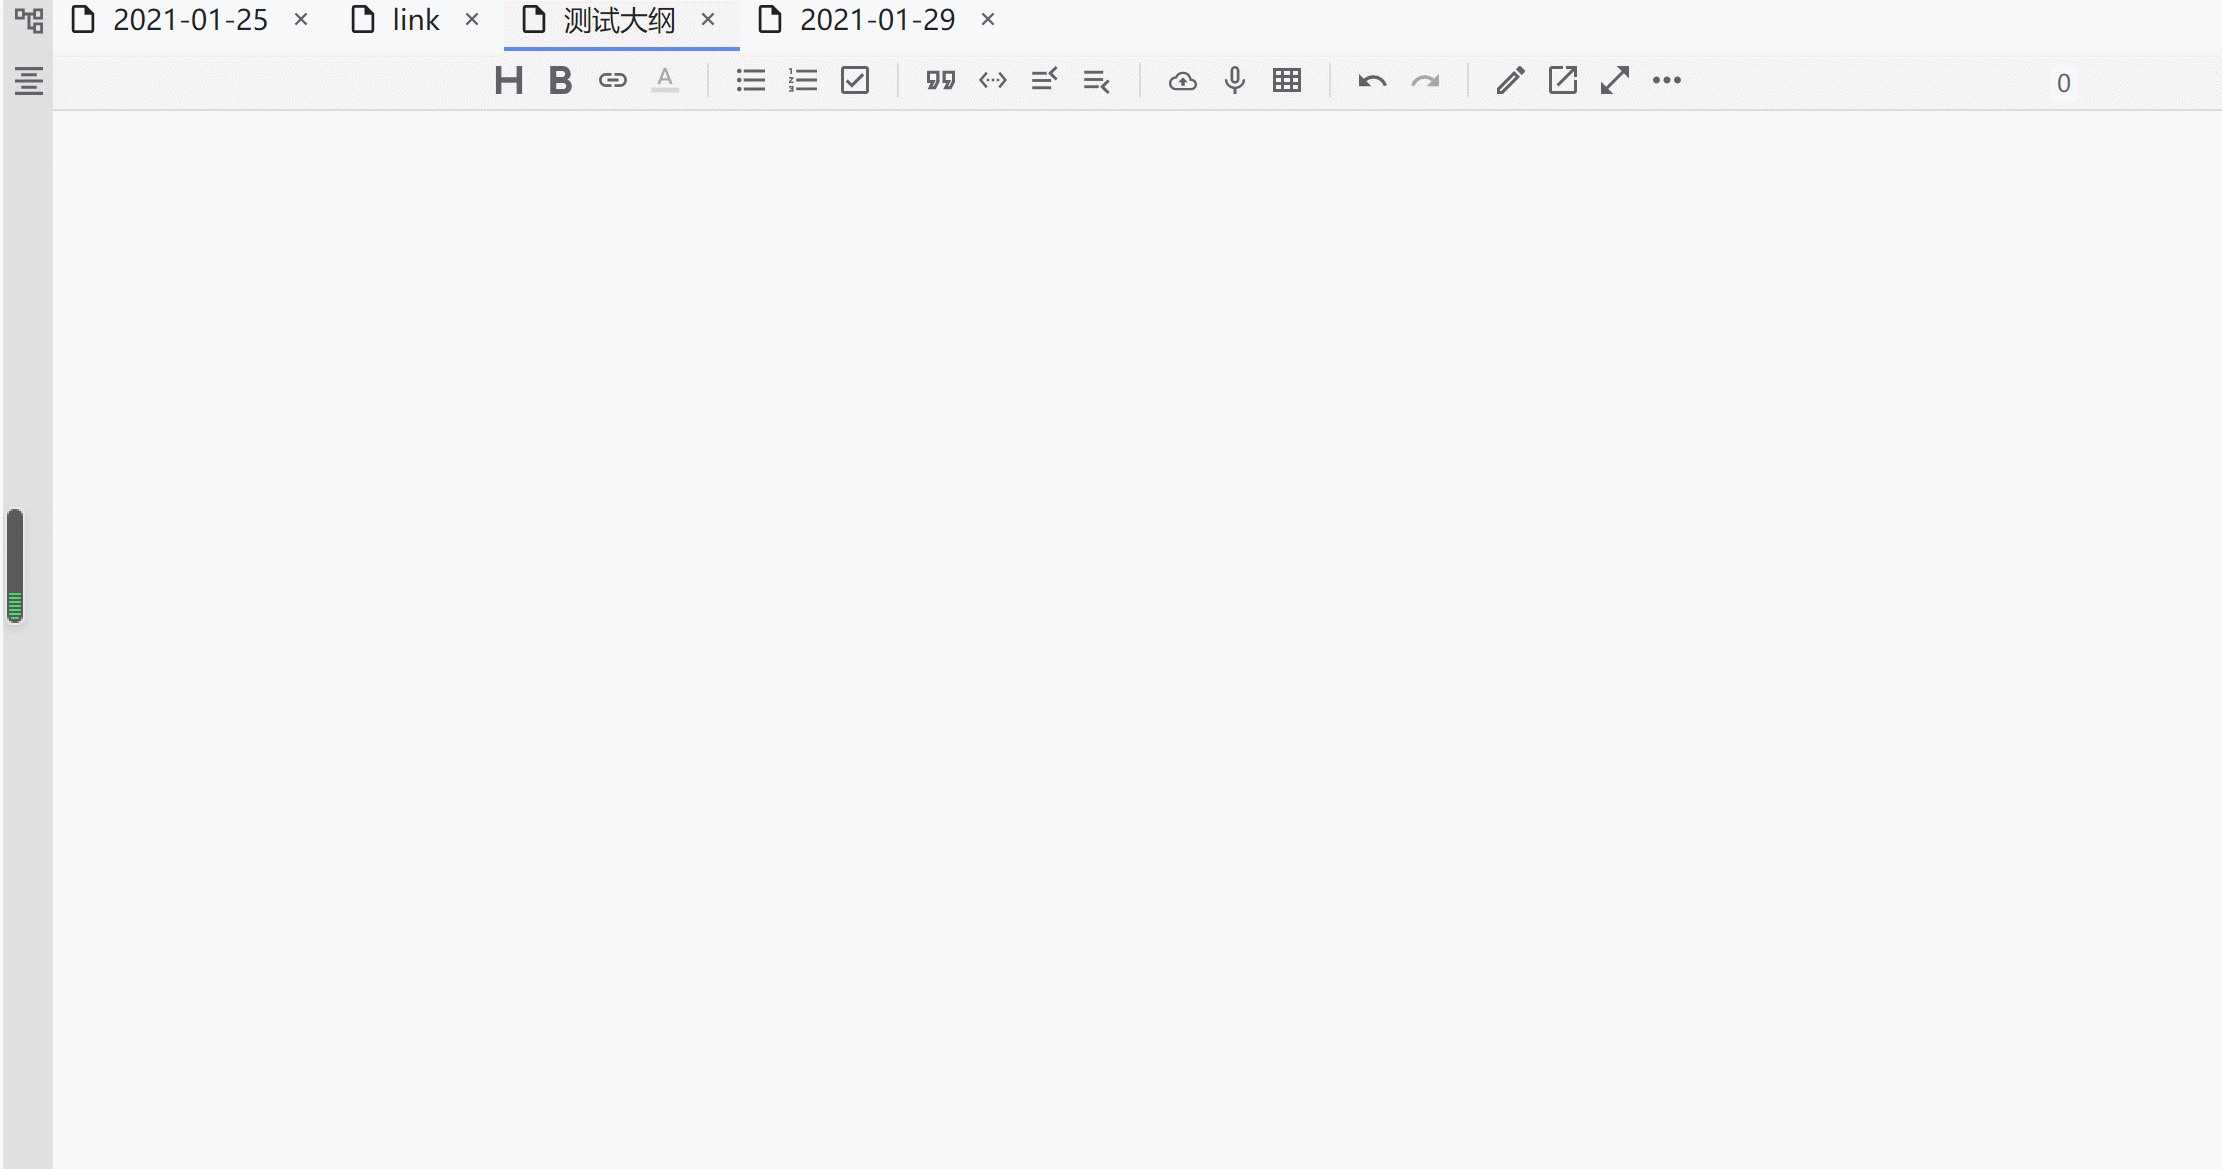The width and height of the screenshot is (2222, 1169).
Task: Insert an ordered numbered list
Action: (x=802, y=81)
